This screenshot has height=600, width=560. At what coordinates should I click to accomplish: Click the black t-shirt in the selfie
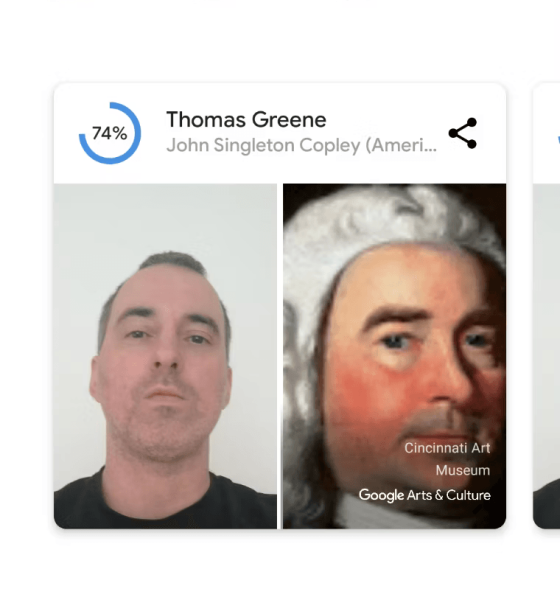click(165, 505)
